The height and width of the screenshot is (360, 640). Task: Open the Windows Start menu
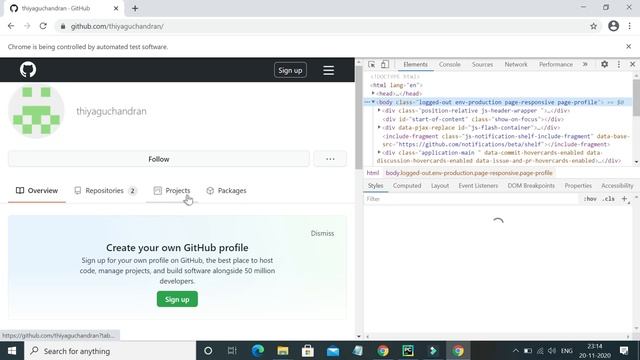coord(12,351)
